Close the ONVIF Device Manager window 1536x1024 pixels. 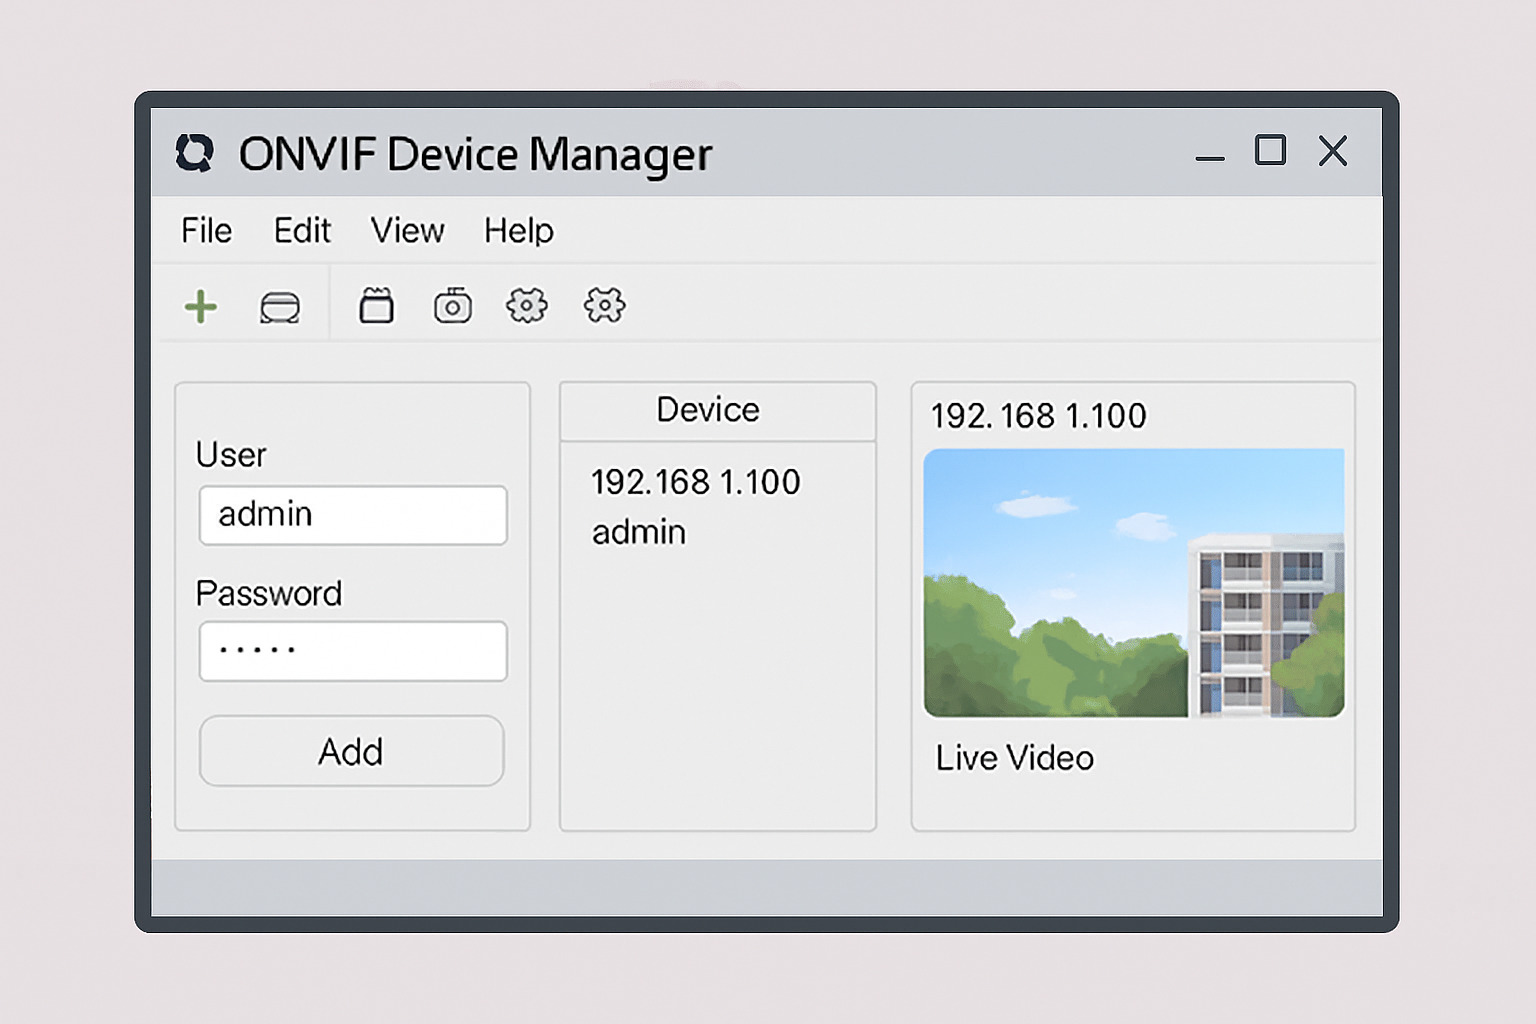1333,151
